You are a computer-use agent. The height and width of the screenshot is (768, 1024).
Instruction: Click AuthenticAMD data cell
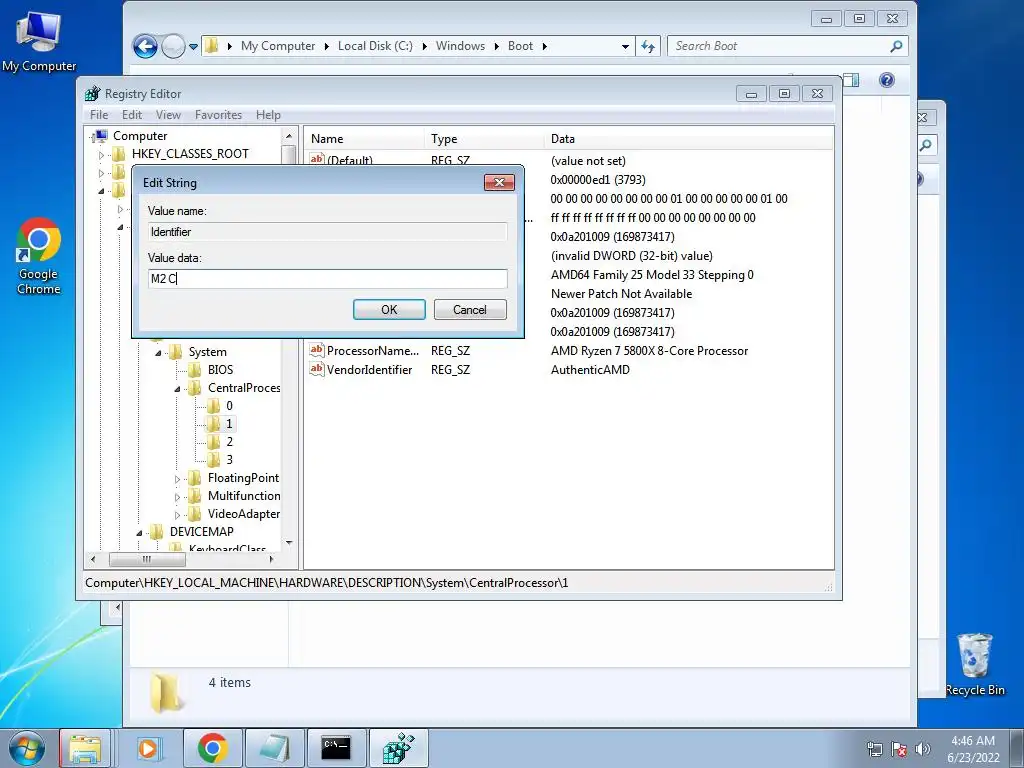click(x=590, y=370)
